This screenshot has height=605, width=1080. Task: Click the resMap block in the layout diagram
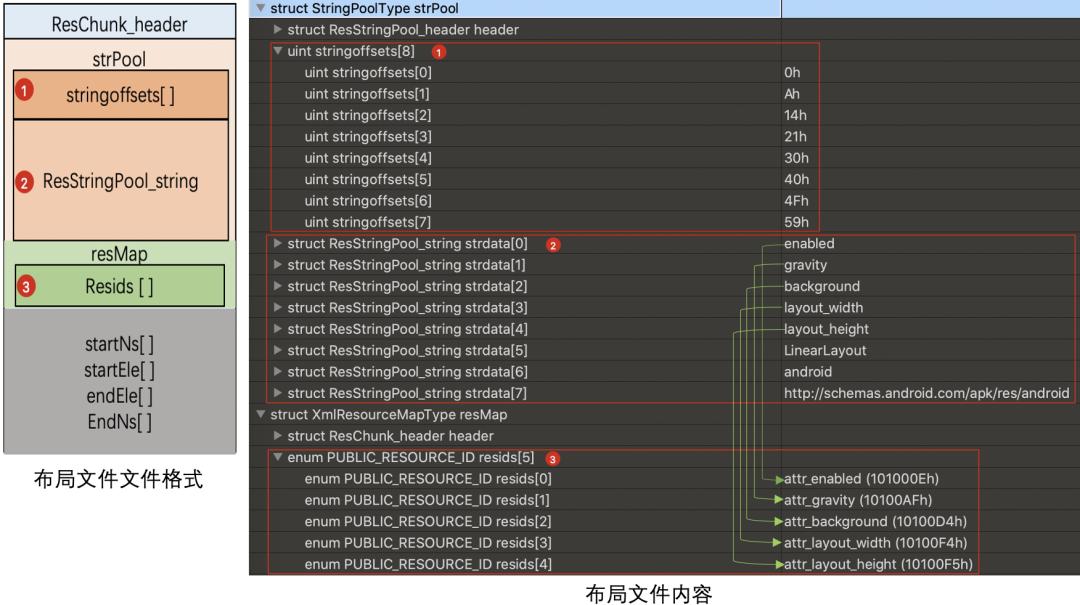[x=120, y=253]
